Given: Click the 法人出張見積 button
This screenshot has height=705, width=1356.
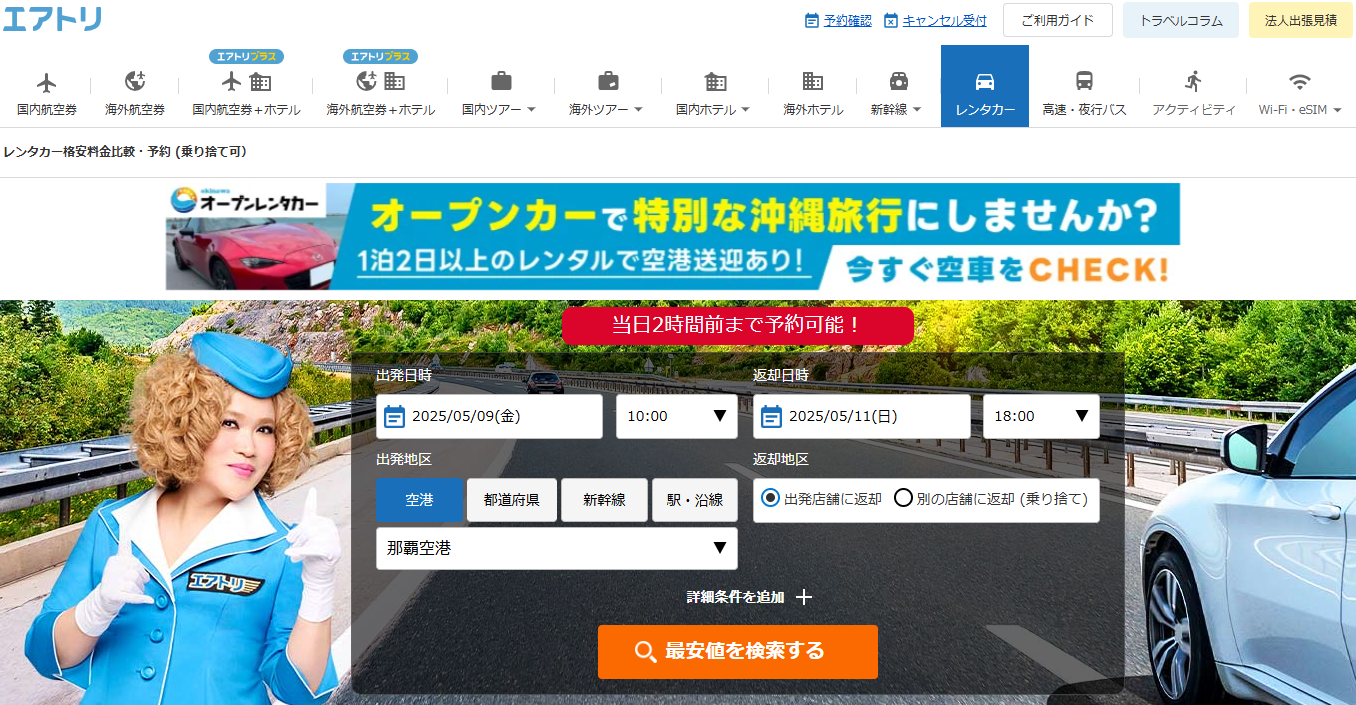Looking at the screenshot, I should pyautogui.click(x=1301, y=20).
